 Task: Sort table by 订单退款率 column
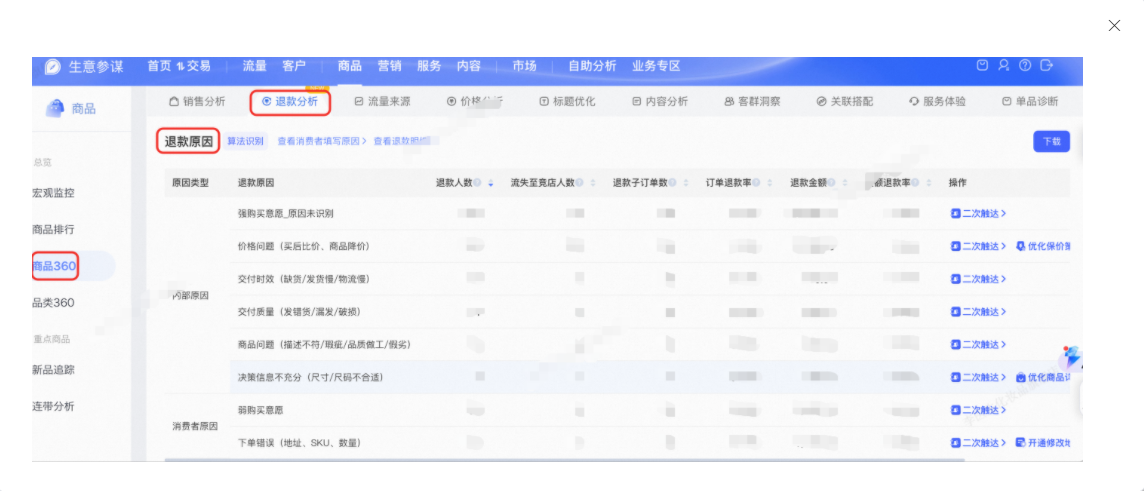770,183
